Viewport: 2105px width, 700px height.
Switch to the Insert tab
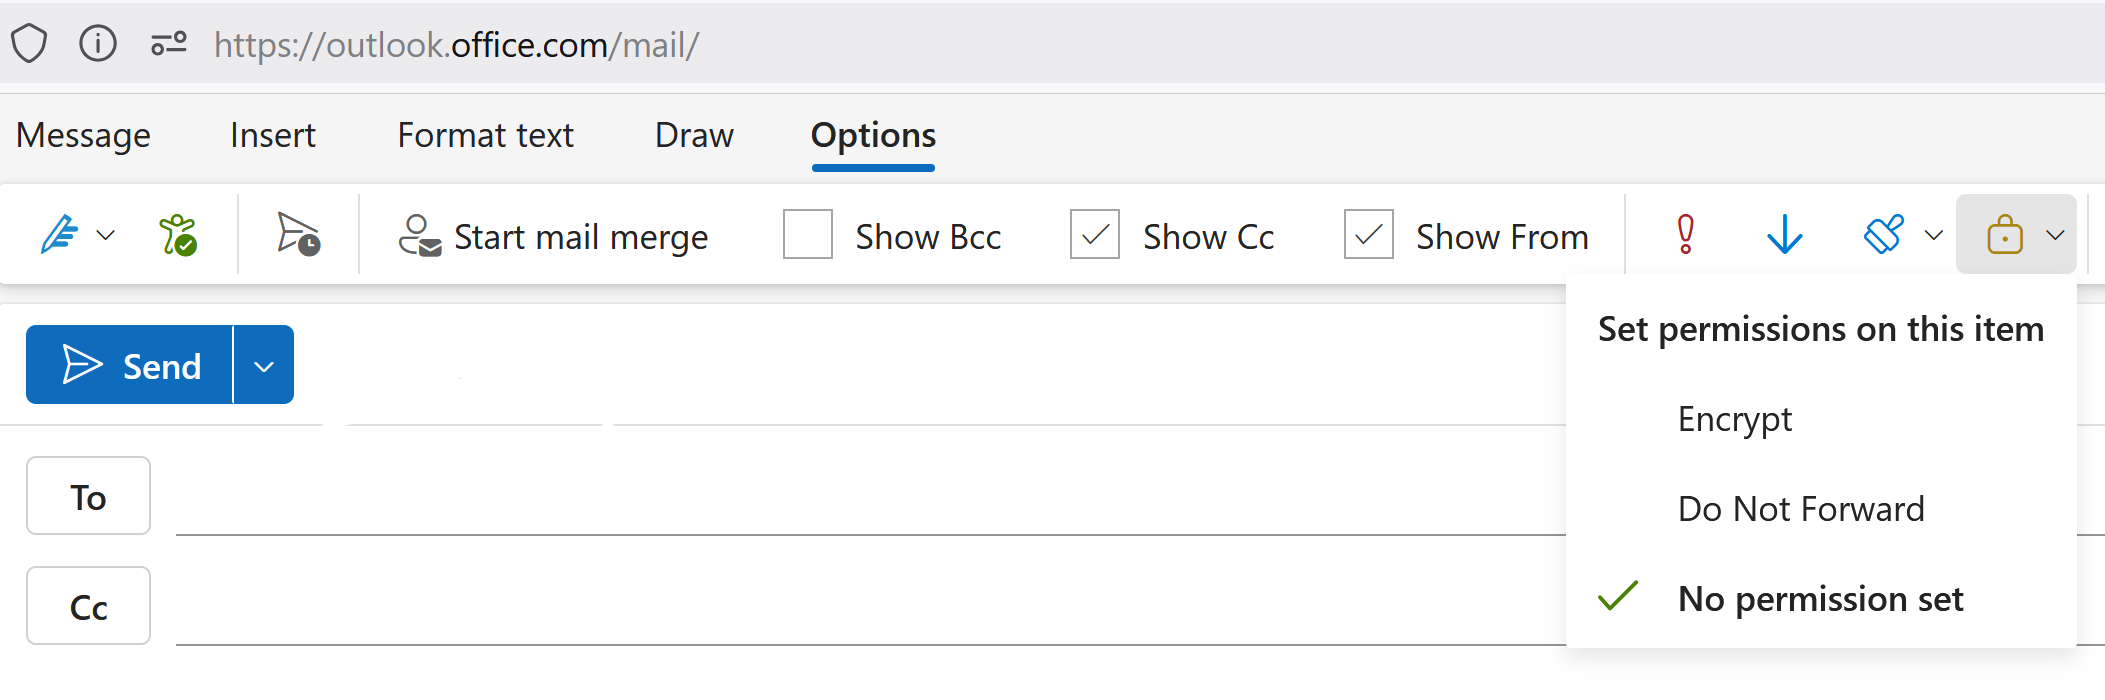(272, 135)
